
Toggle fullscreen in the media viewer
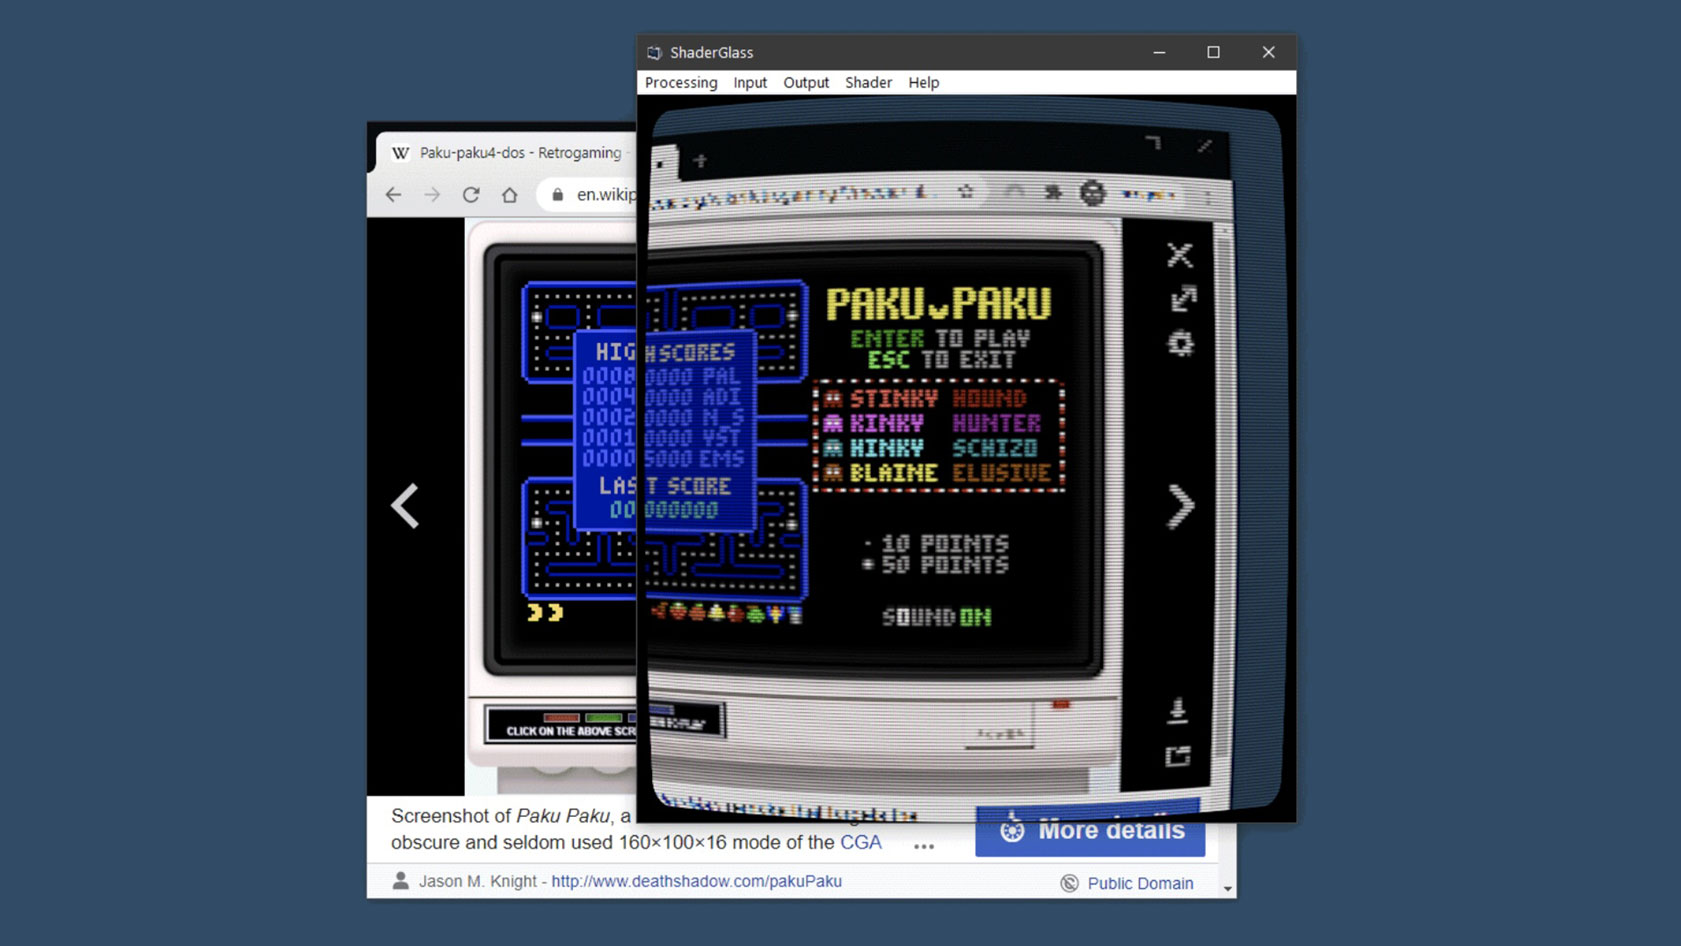point(1183,299)
